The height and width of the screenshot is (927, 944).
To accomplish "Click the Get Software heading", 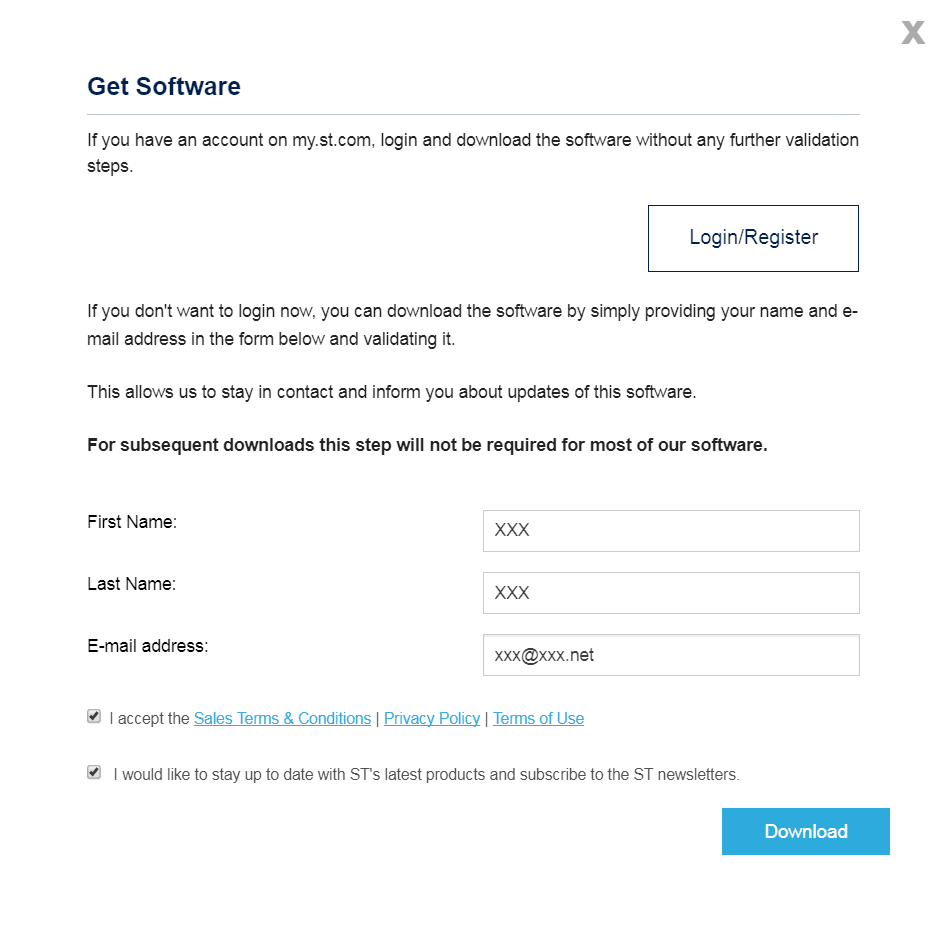I will pyautogui.click(x=164, y=87).
